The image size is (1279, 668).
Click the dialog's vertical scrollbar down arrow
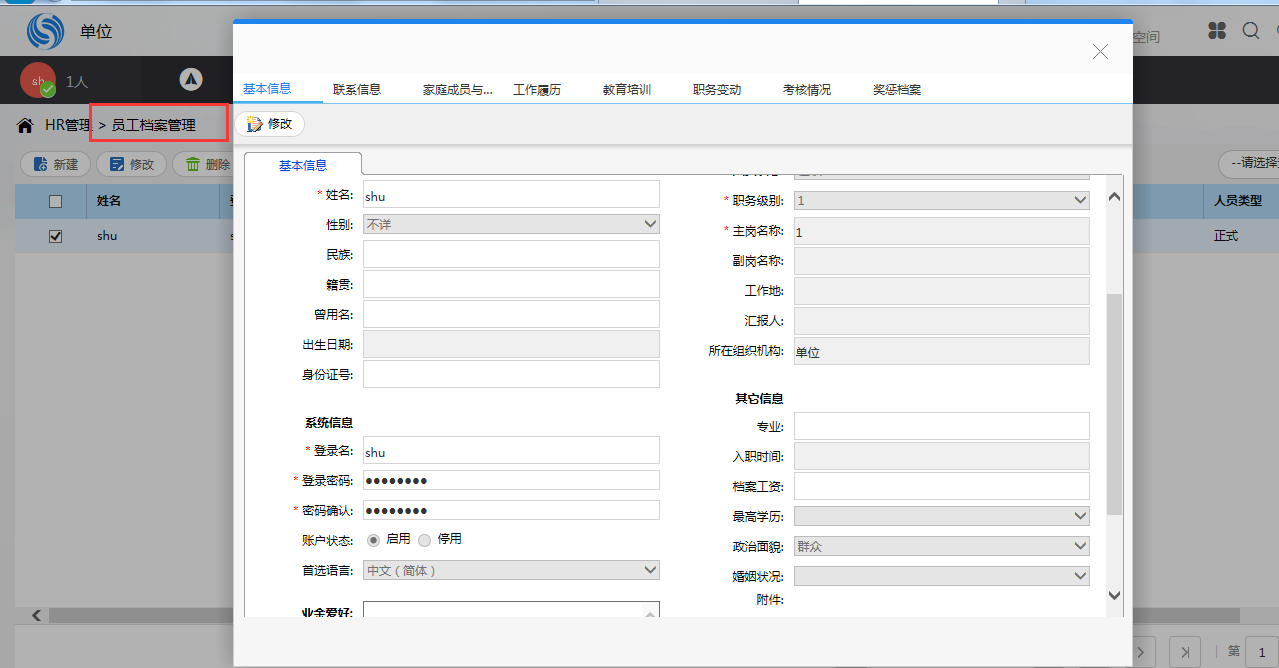coord(1115,595)
